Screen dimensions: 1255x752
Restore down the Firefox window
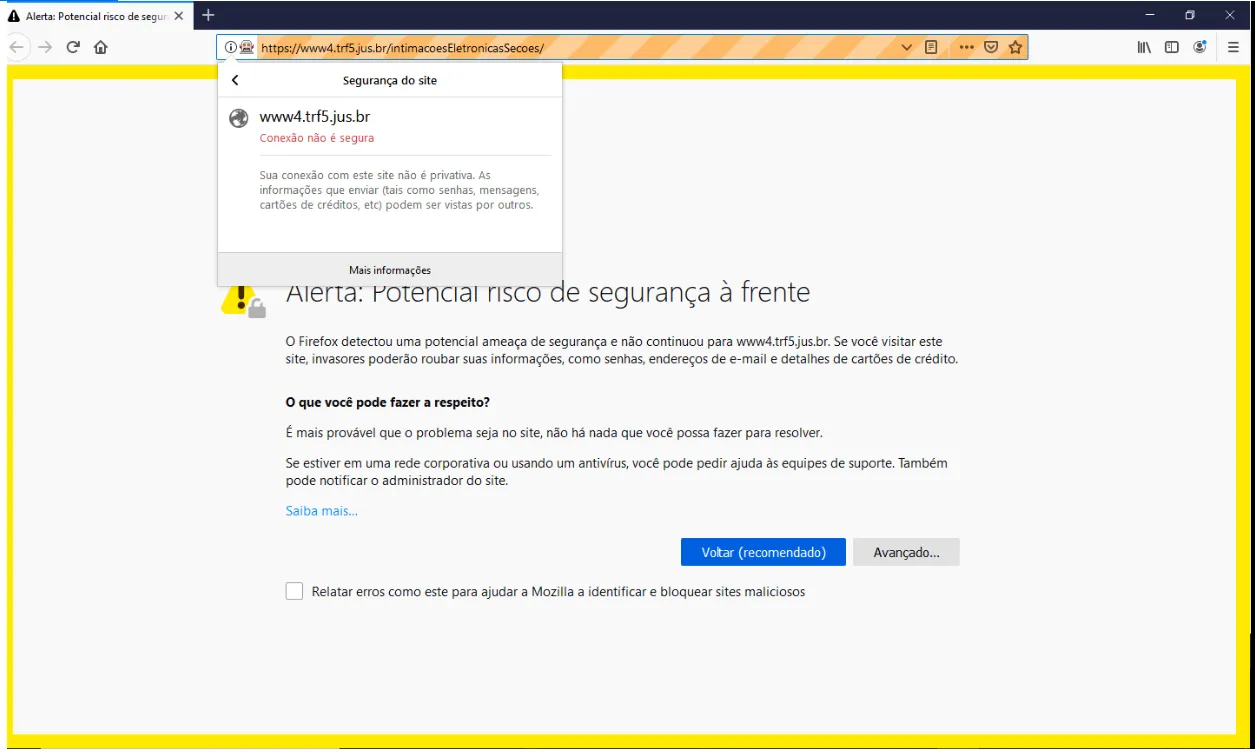point(1190,15)
